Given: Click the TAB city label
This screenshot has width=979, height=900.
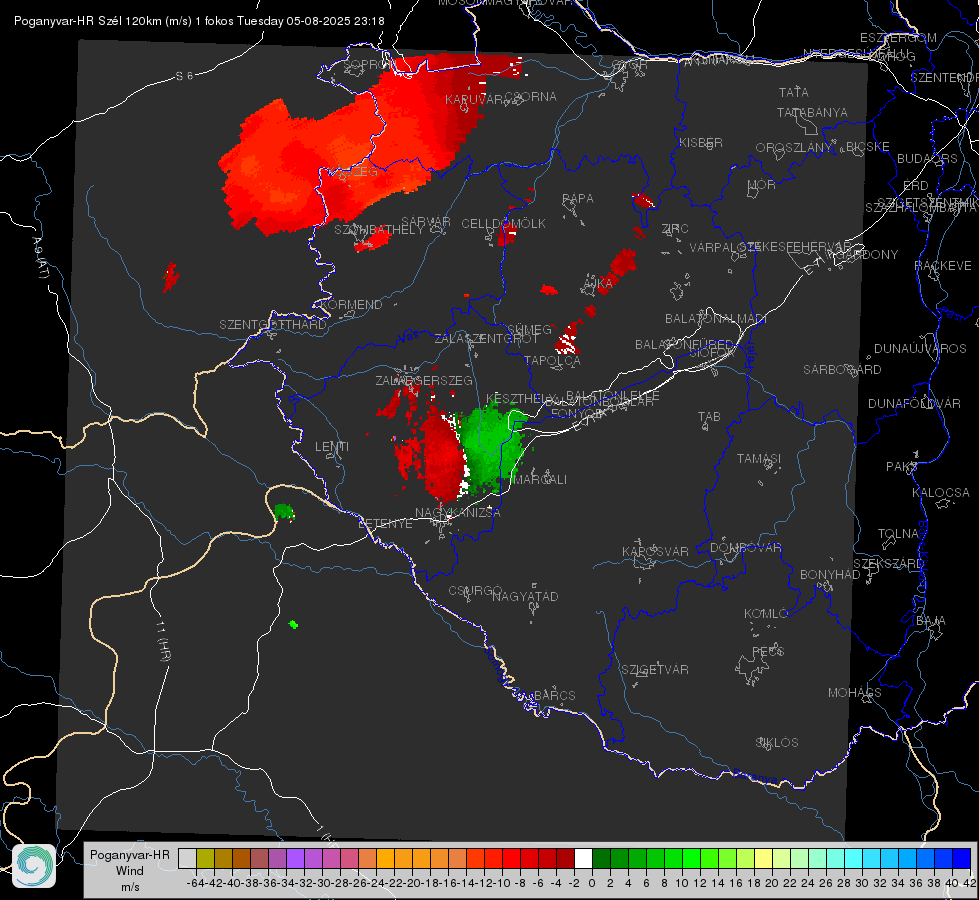Looking at the screenshot, I should [709, 416].
